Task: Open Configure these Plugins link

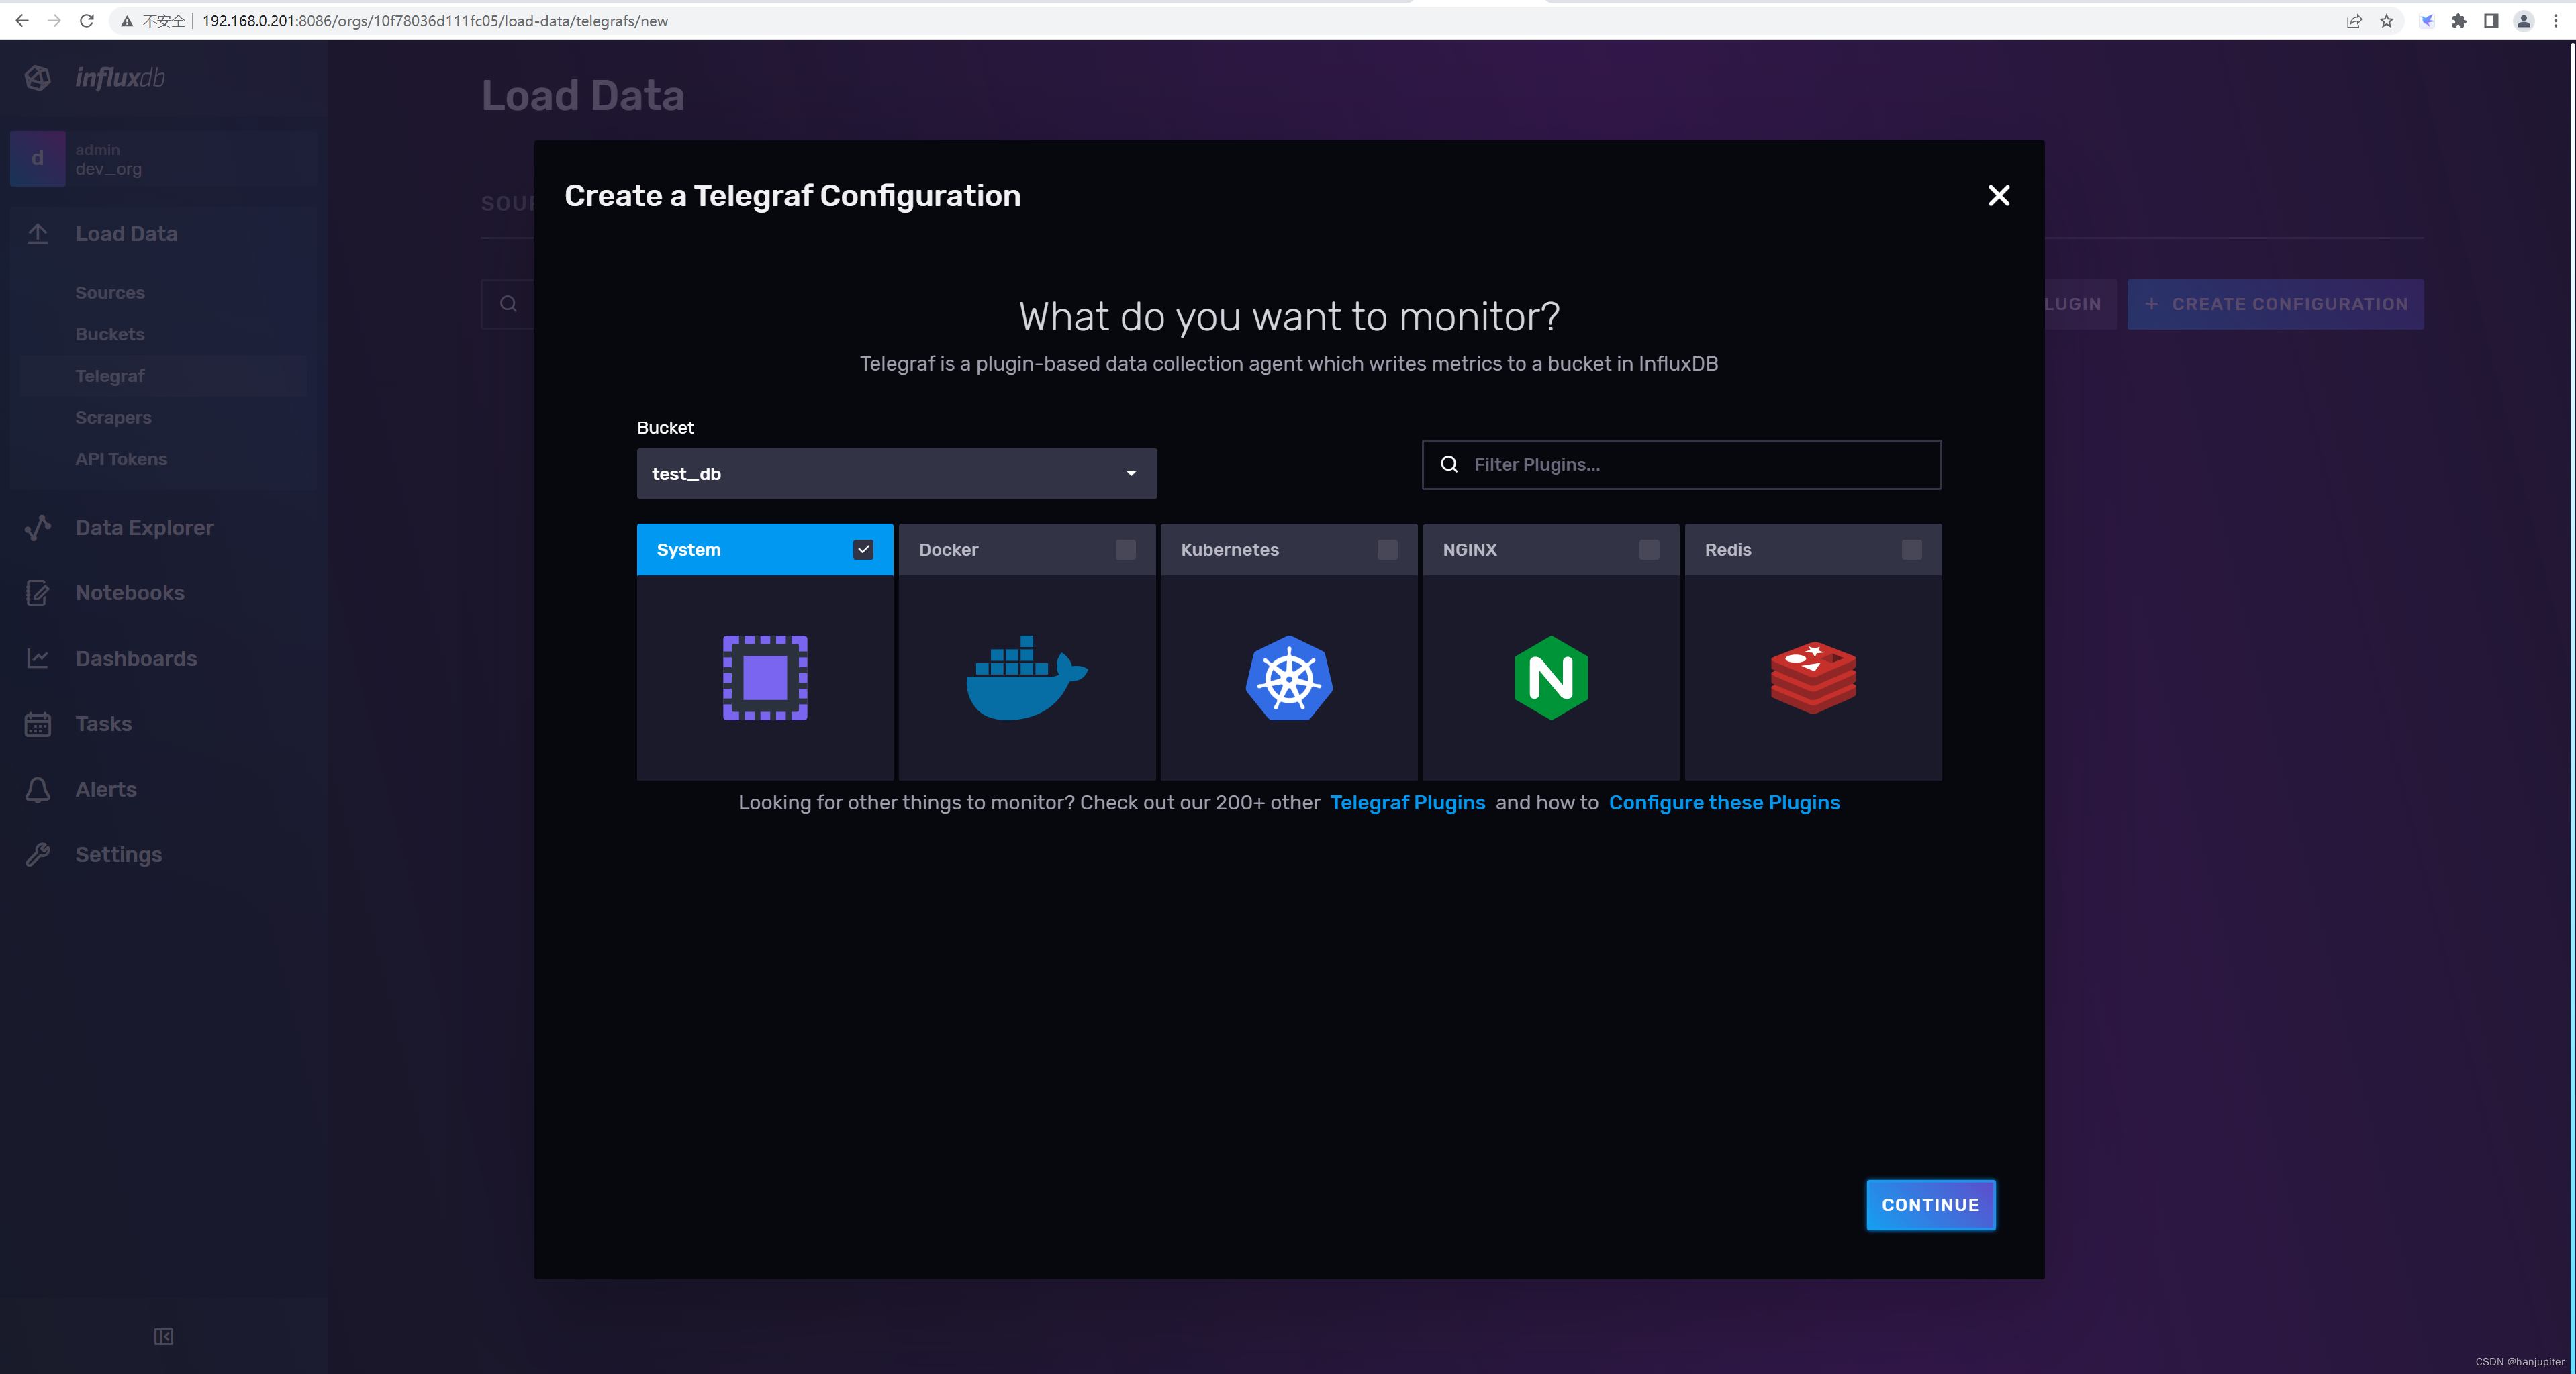Action: [x=1724, y=803]
